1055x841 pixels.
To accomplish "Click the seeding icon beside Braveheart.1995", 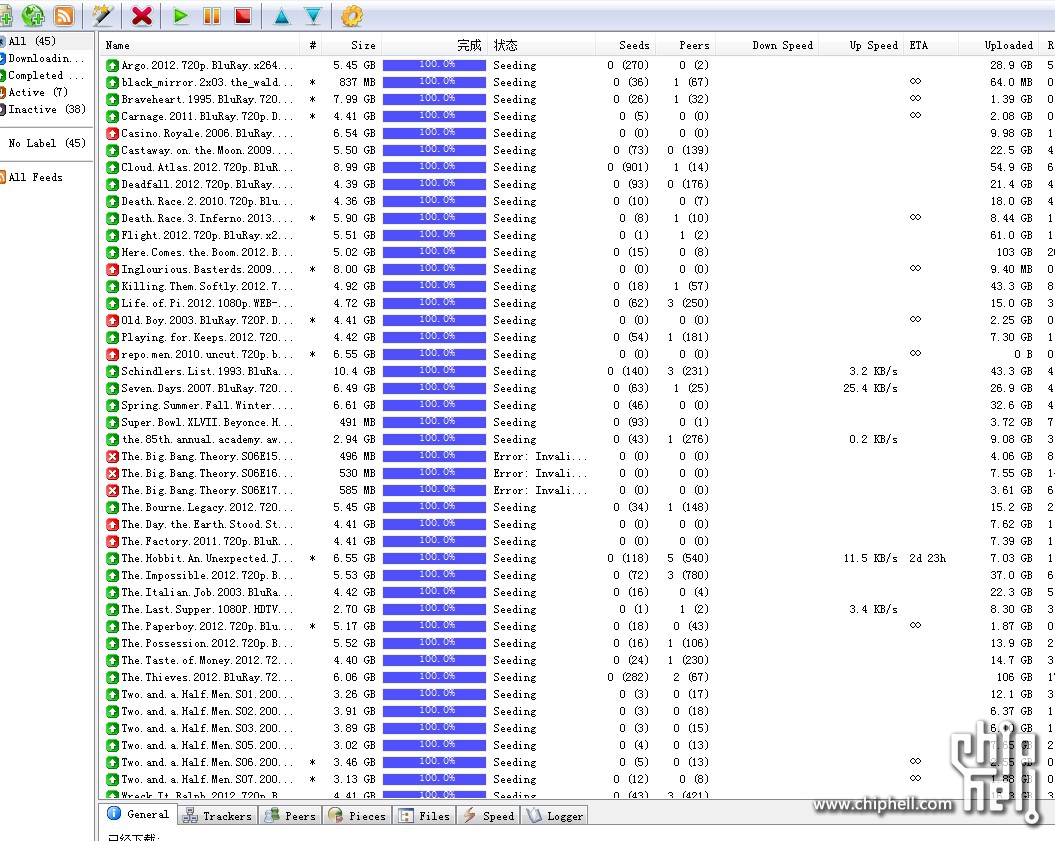I will point(112,100).
